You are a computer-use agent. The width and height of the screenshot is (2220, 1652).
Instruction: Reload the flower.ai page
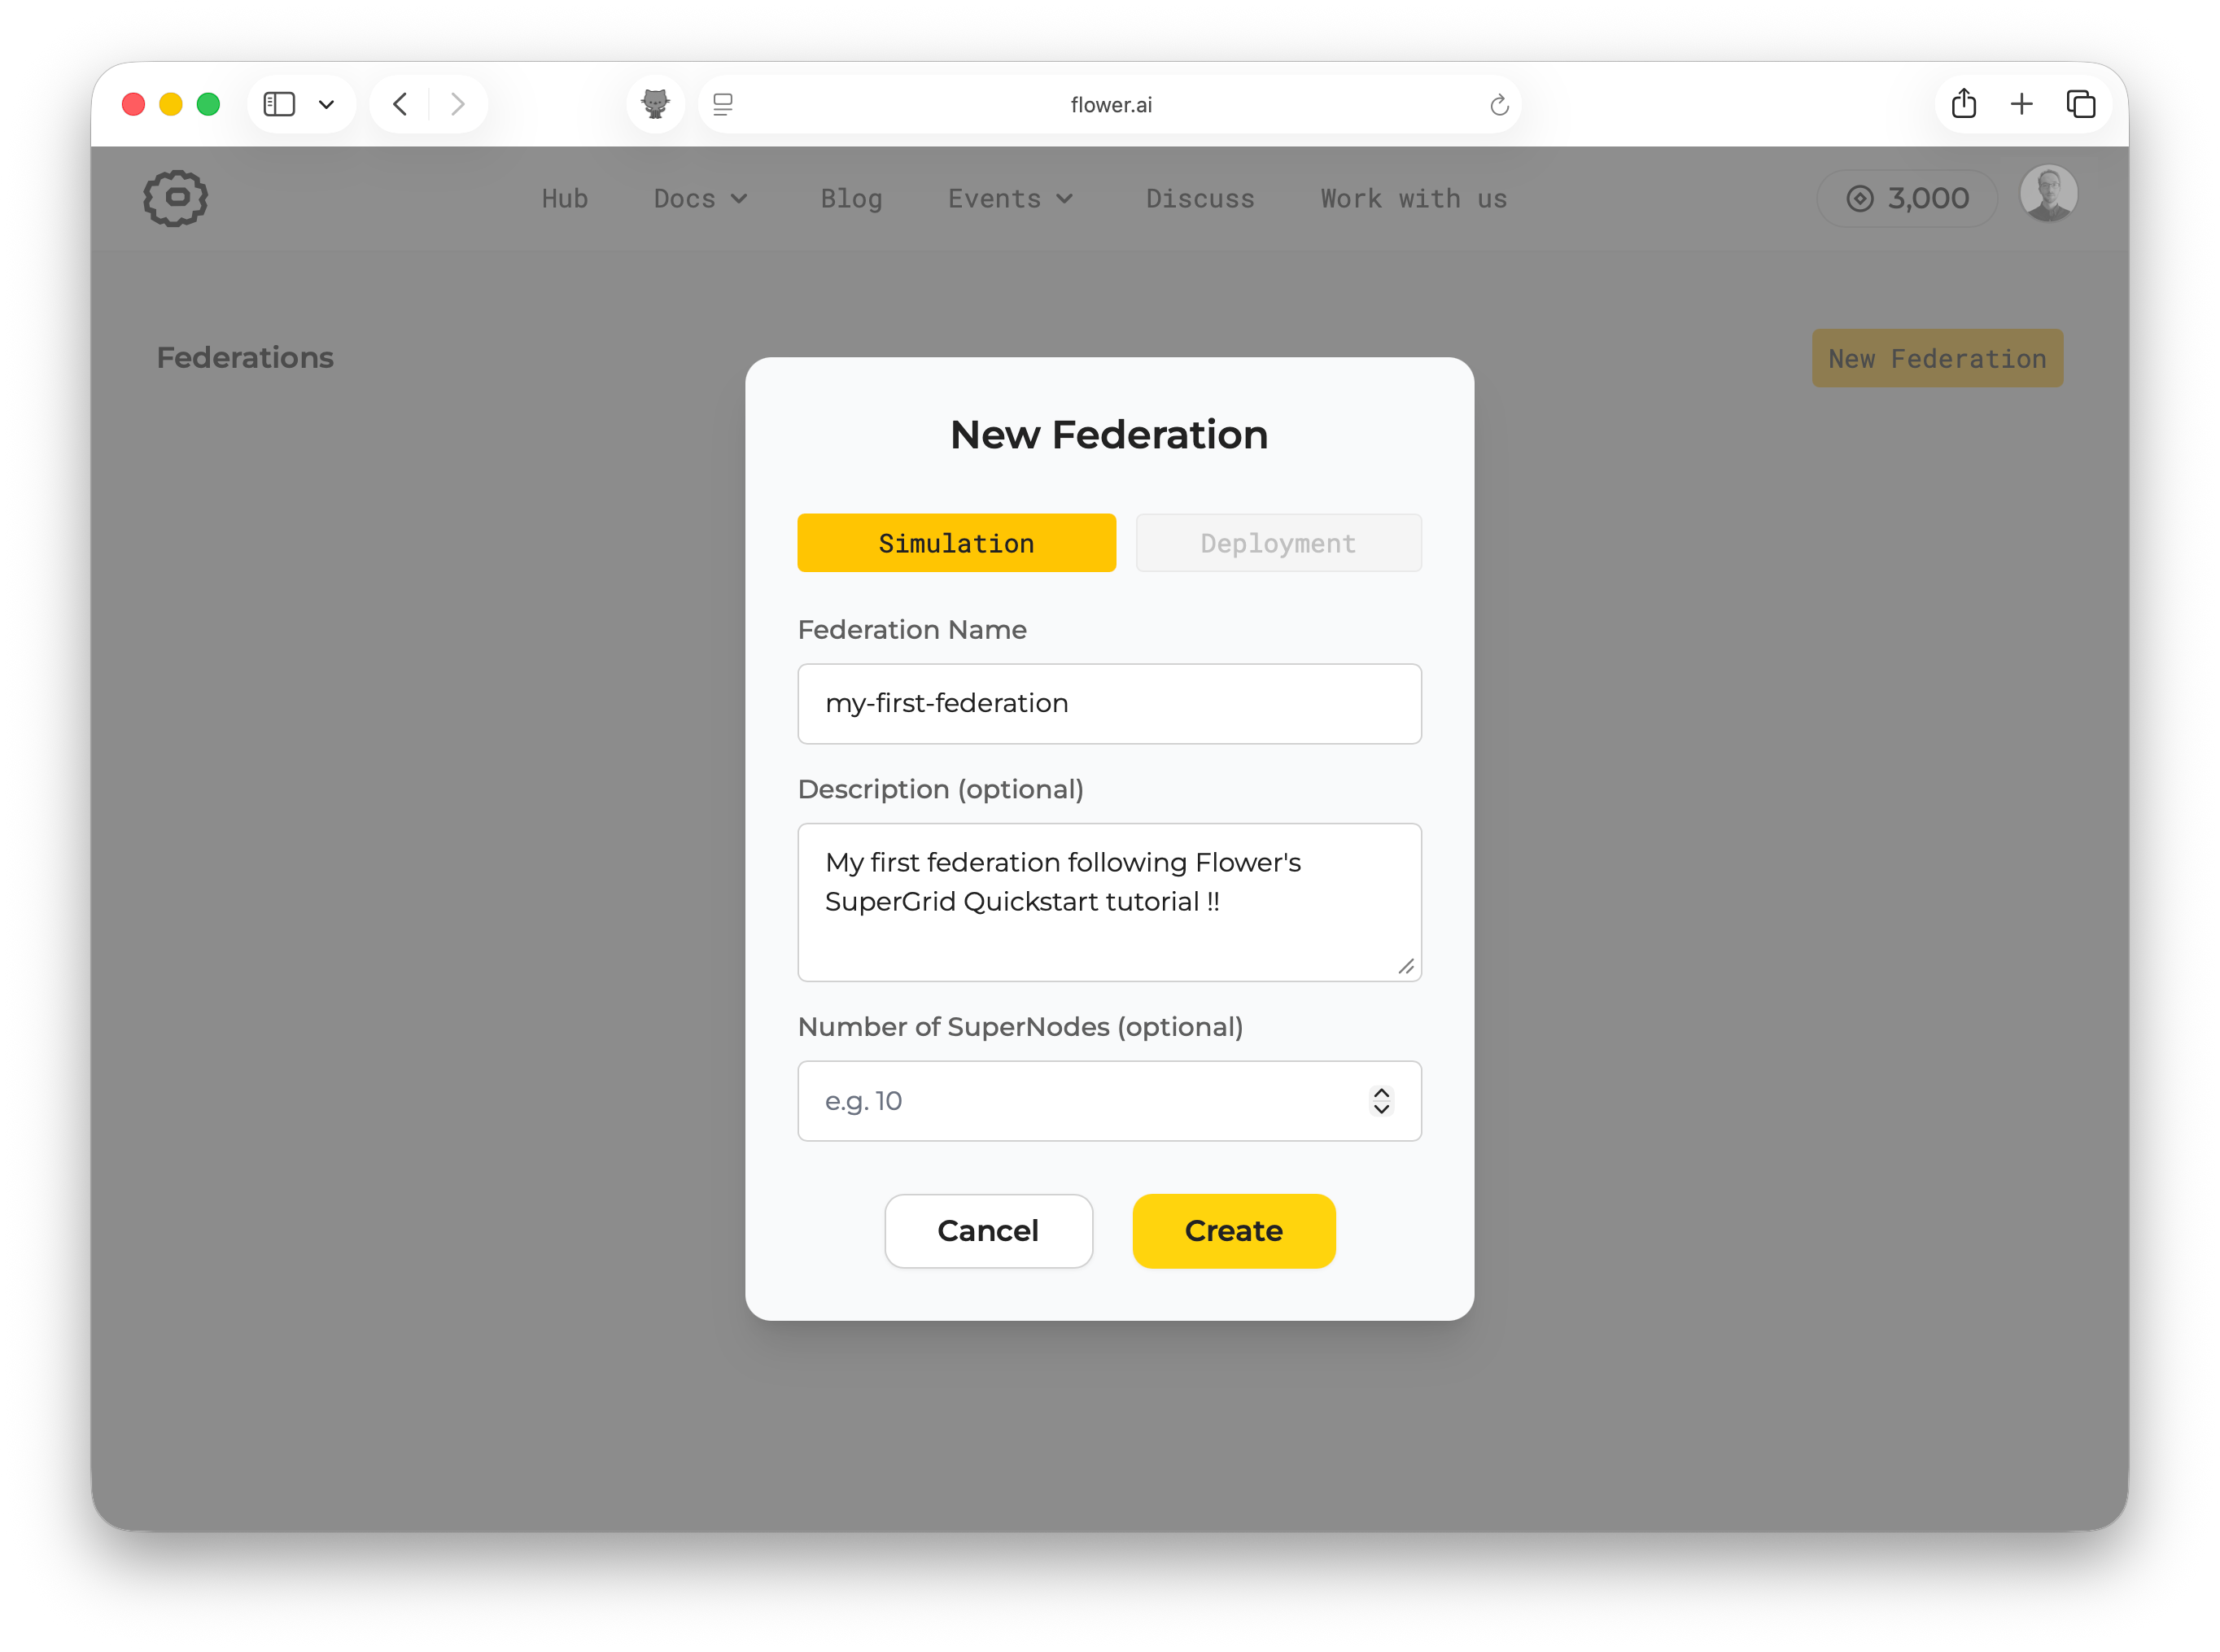(1498, 104)
